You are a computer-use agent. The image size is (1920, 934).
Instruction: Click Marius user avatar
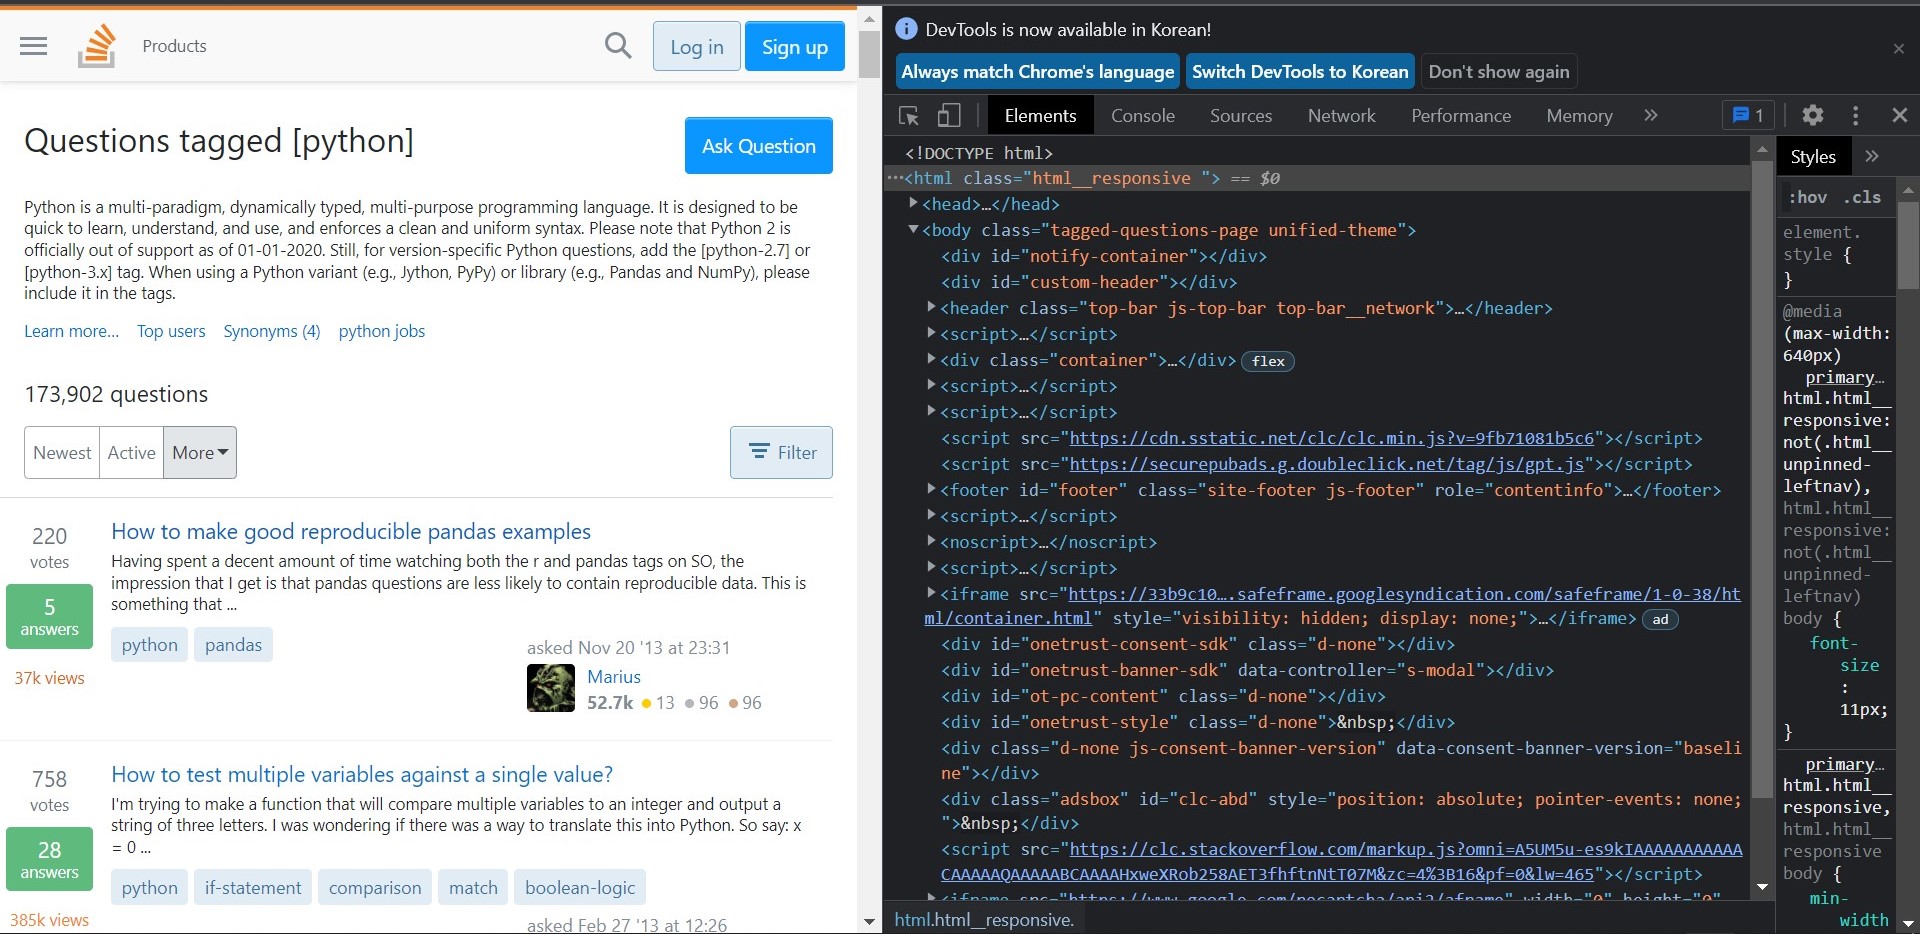pyautogui.click(x=551, y=688)
